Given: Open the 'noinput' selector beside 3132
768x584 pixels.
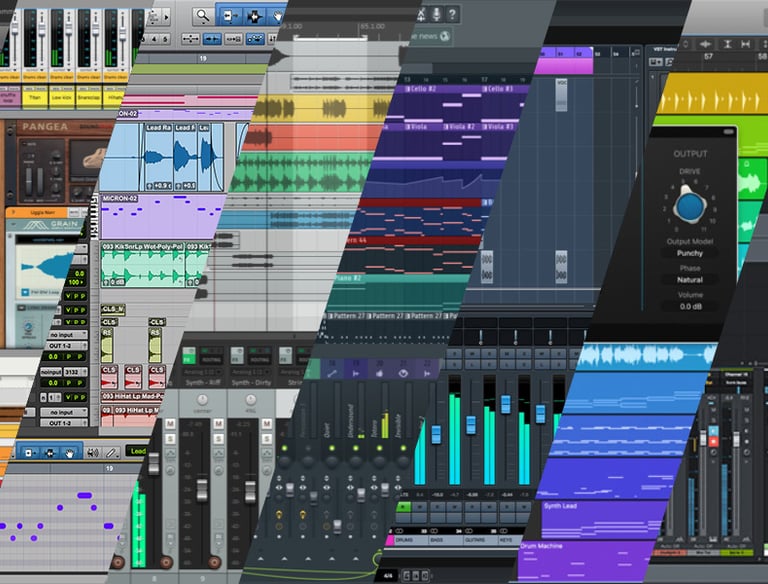Looking at the screenshot, I should point(51,372).
